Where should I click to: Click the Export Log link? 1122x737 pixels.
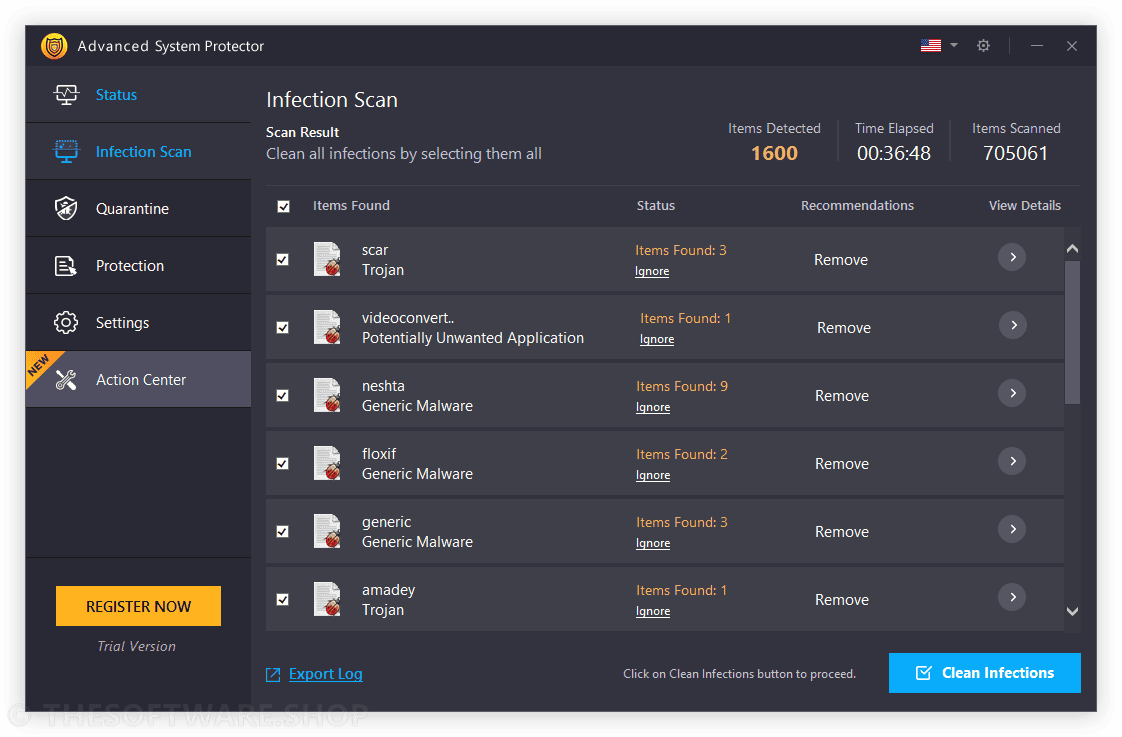pos(326,674)
